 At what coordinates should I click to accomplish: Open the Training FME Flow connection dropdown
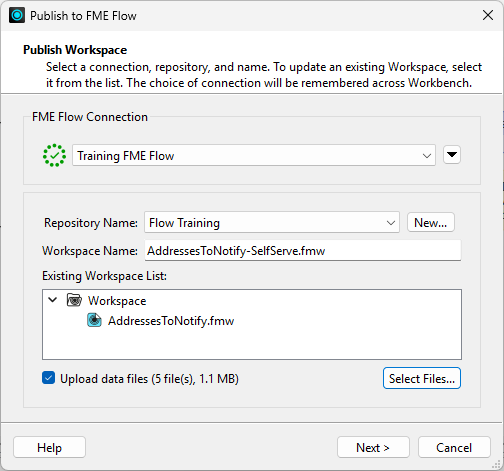(x=254, y=155)
